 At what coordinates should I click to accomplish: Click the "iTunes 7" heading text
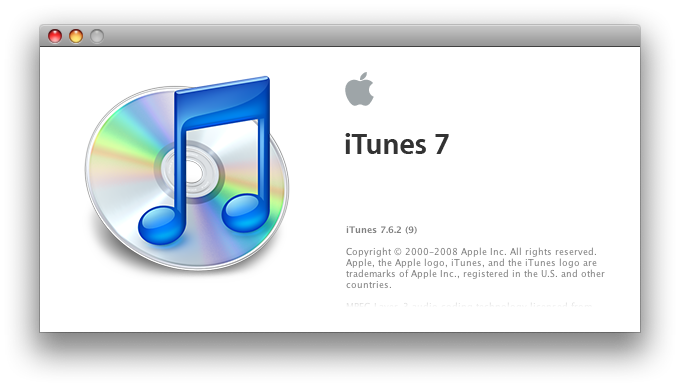tap(396, 144)
